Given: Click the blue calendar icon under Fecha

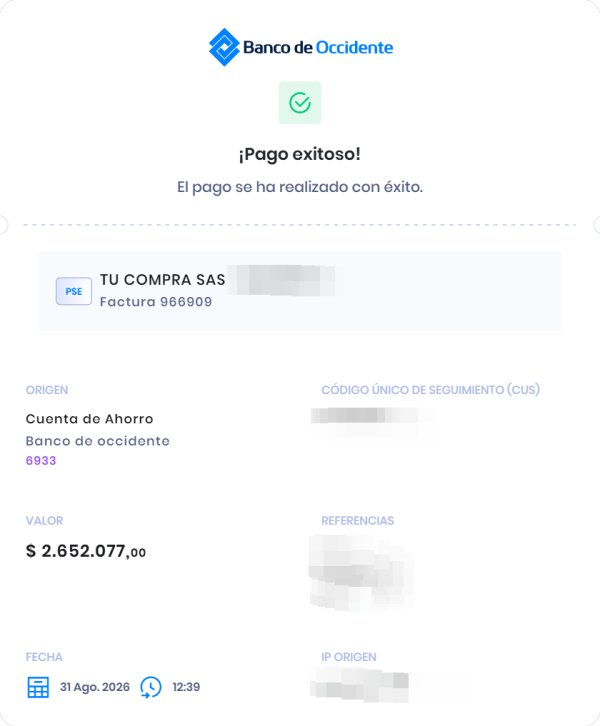Looking at the screenshot, I should (x=38, y=687).
